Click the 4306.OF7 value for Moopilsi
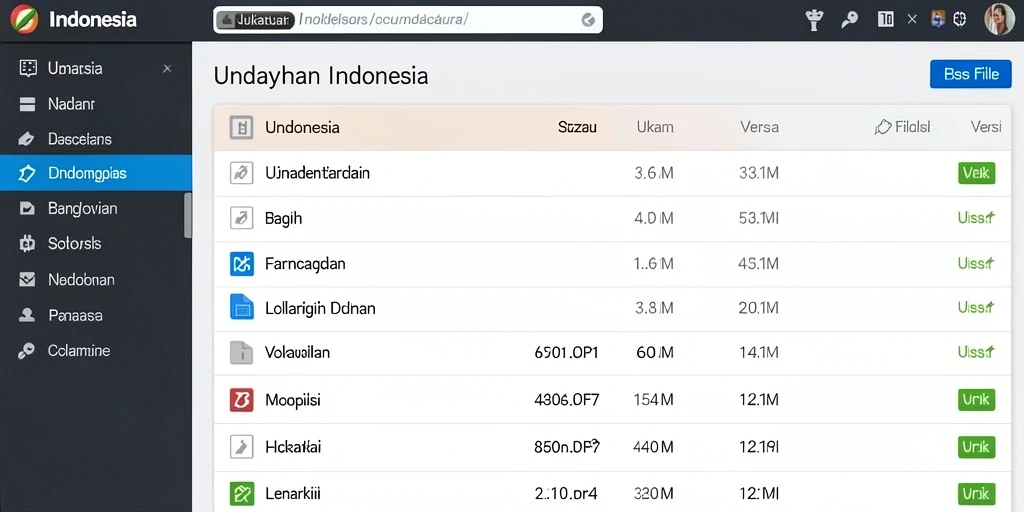This screenshot has width=1024, height=512. coord(566,400)
